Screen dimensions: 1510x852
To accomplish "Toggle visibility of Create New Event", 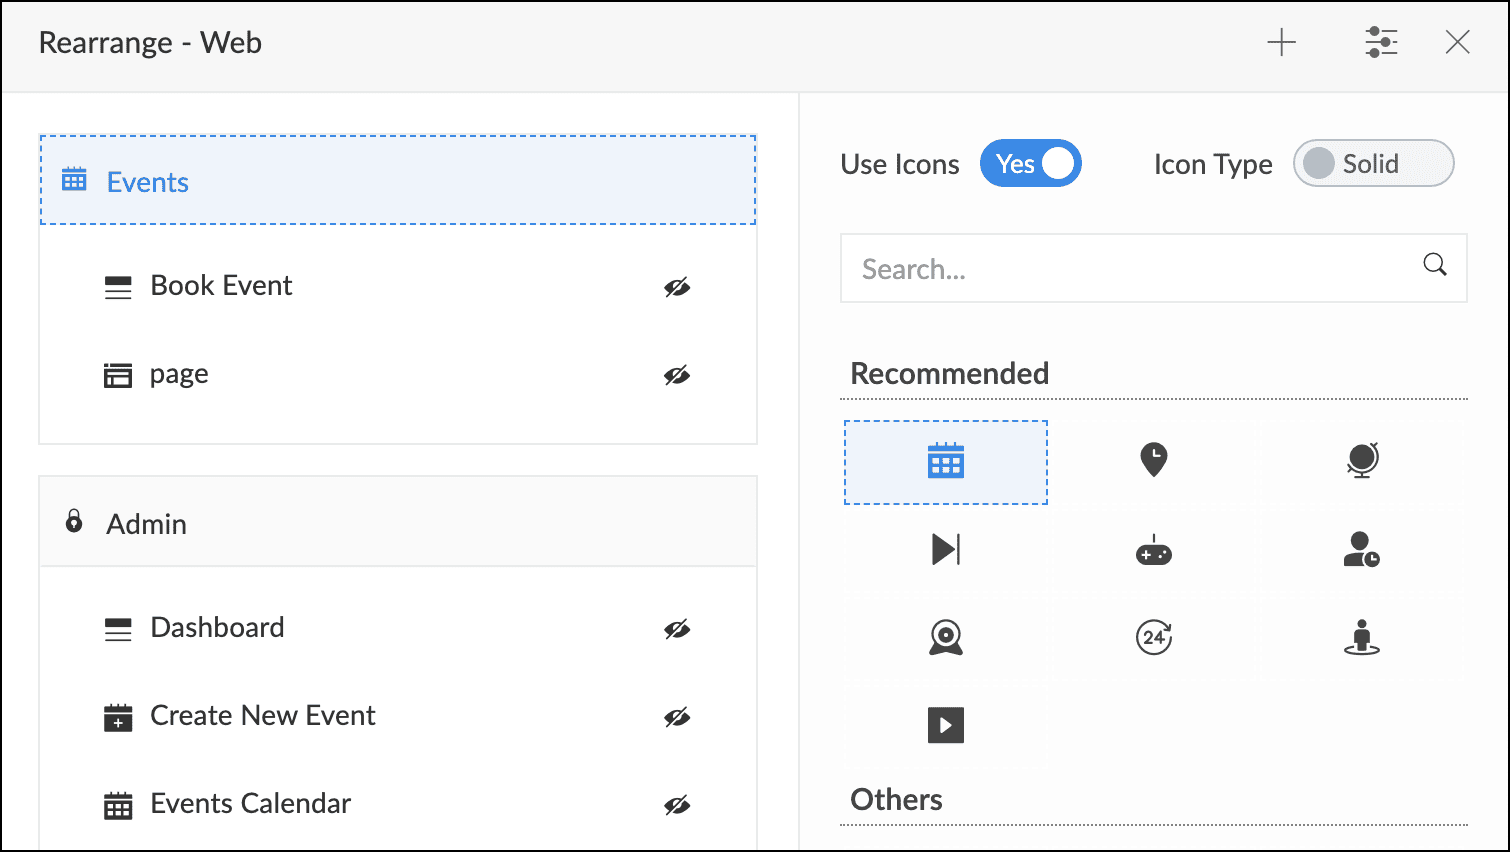I will click(x=677, y=718).
